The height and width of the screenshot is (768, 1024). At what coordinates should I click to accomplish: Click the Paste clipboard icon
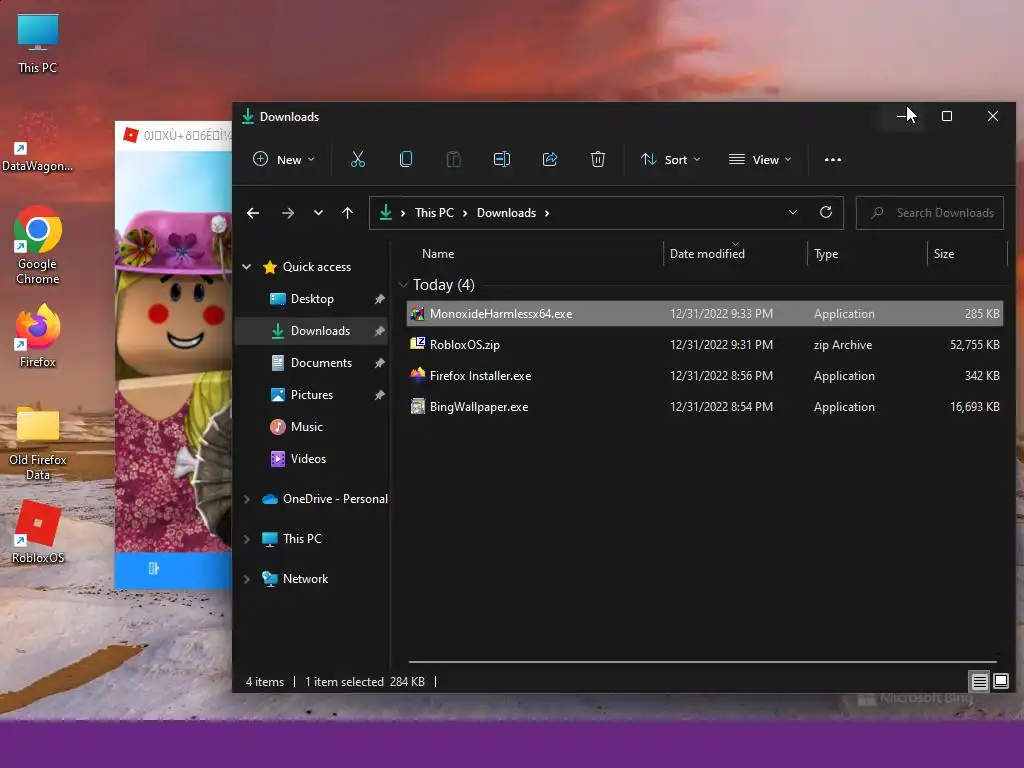pyautogui.click(x=453, y=159)
